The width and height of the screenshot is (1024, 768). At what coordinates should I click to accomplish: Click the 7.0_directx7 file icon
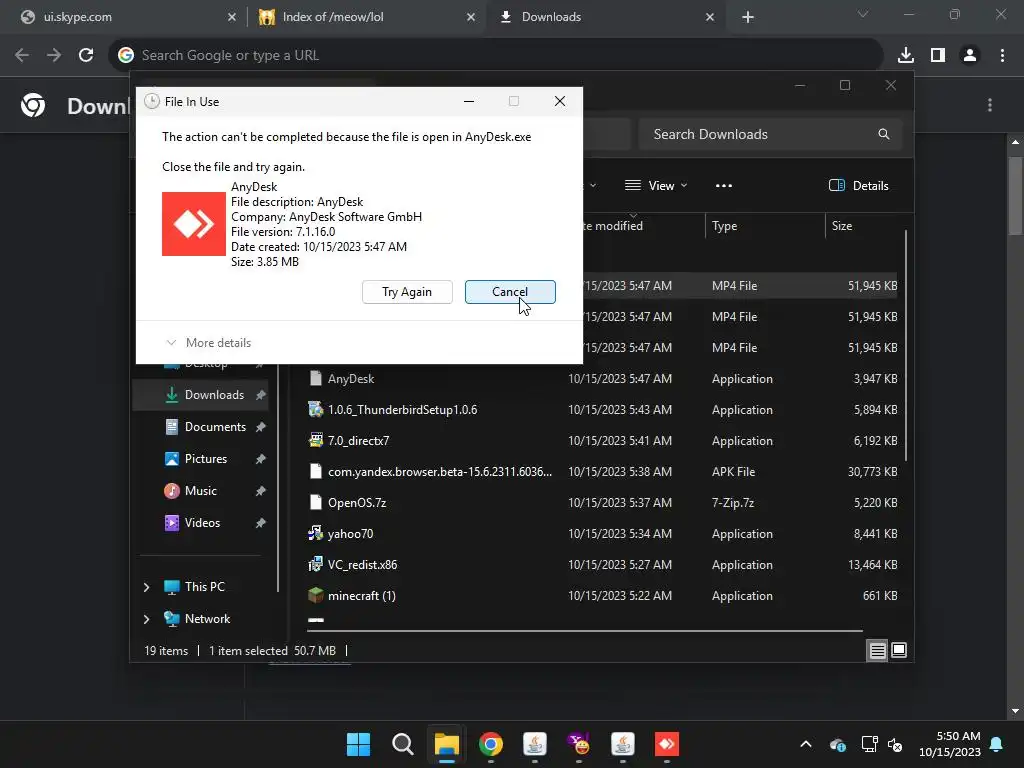point(315,441)
